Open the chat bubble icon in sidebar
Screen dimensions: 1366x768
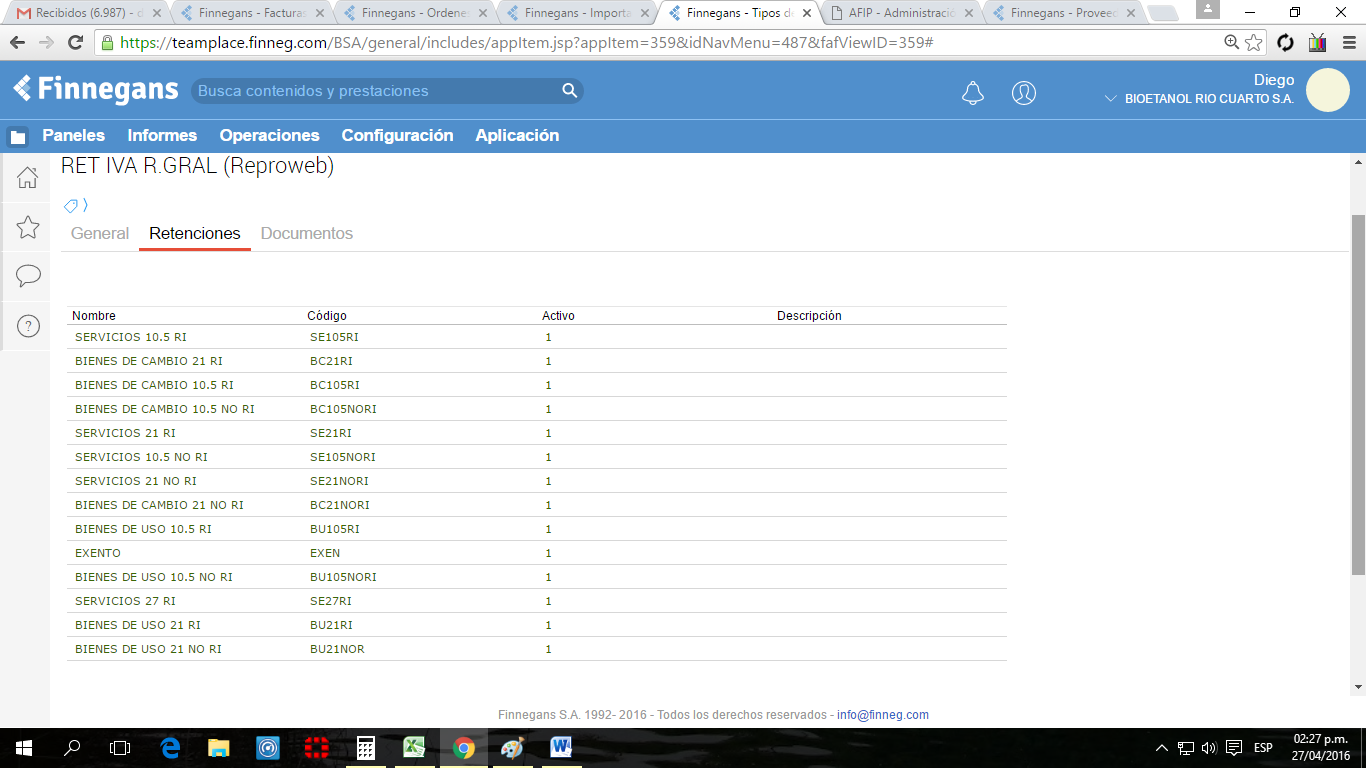coord(28,276)
